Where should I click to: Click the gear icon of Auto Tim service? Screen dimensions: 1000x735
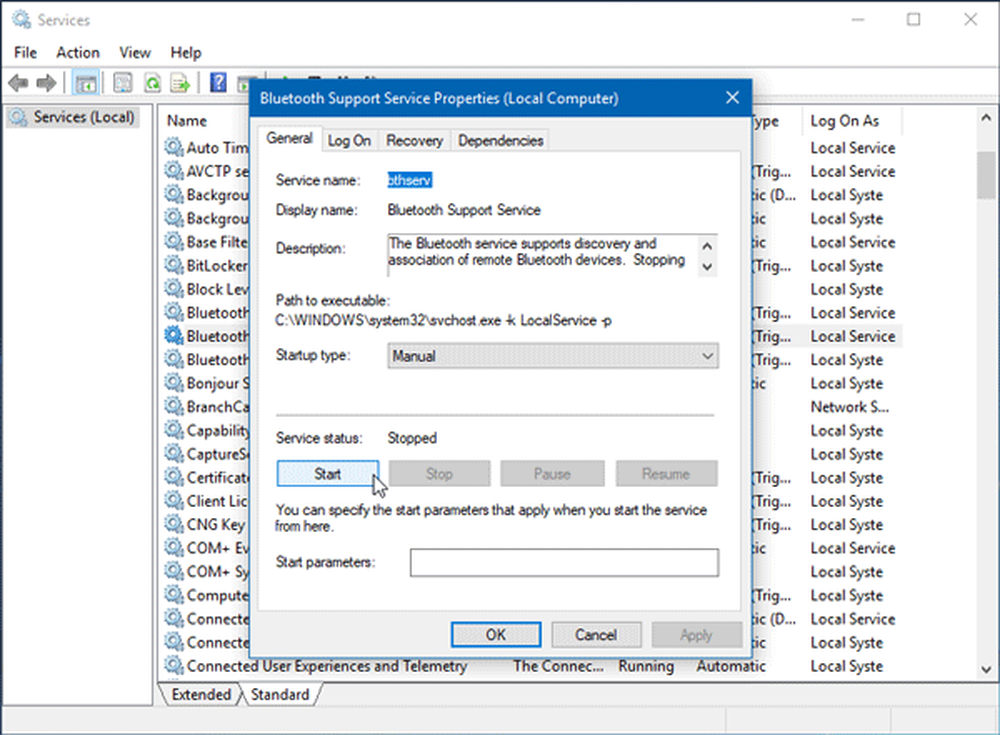point(173,147)
